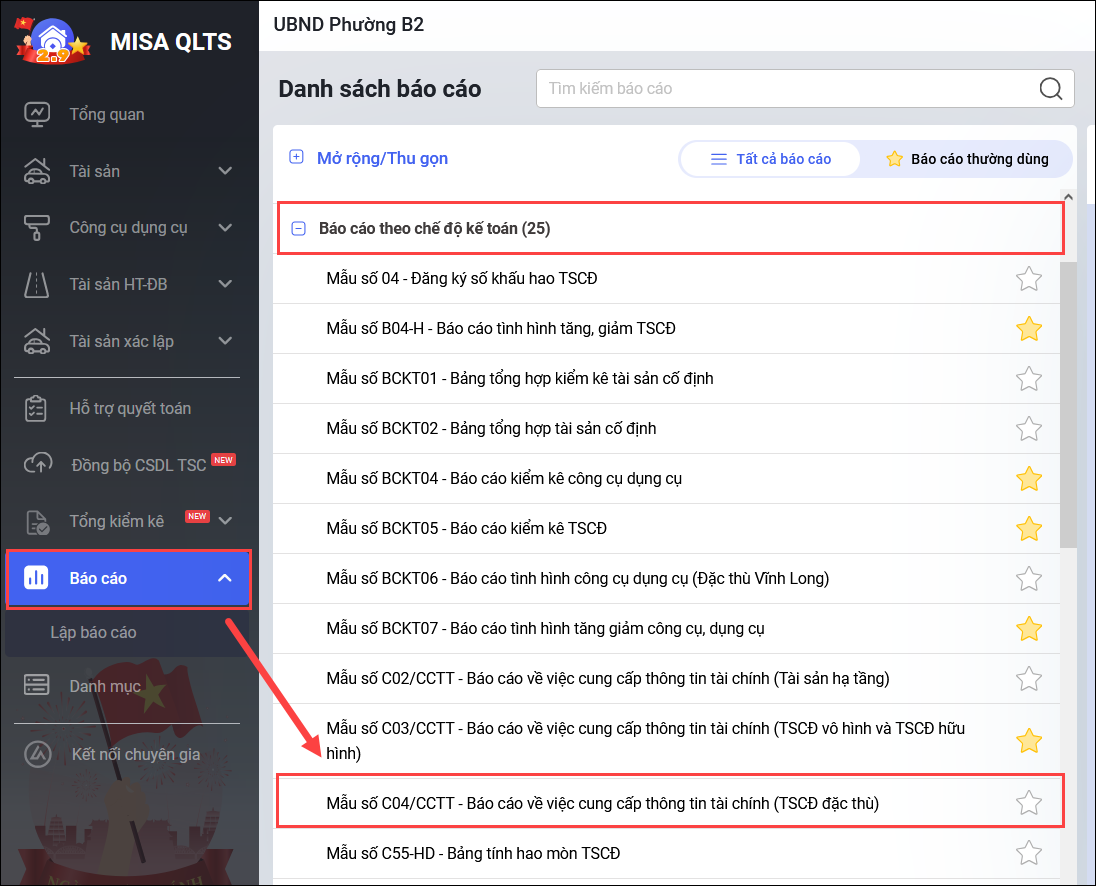Click Đồng bộ CSDL TSC cloud icon
1096x886 pixels.
(38, 463)
